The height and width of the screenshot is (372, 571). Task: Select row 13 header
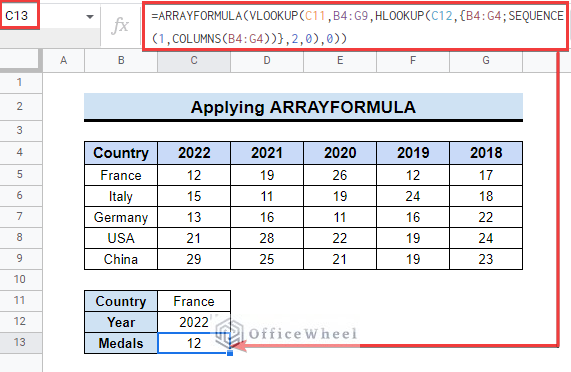click(20, 343)
